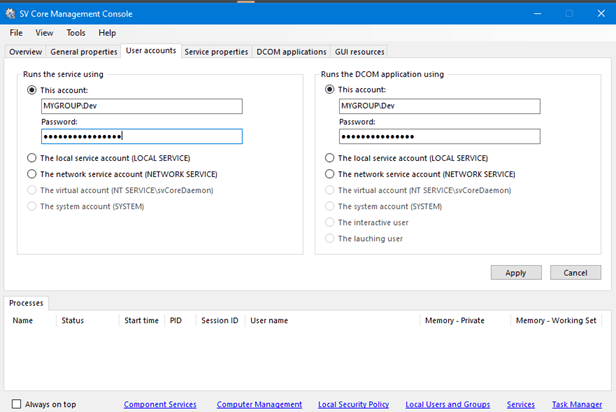This screenshot has height=412, width=616.
Task: Open the Task Manager link
Action: coord(576,404)
